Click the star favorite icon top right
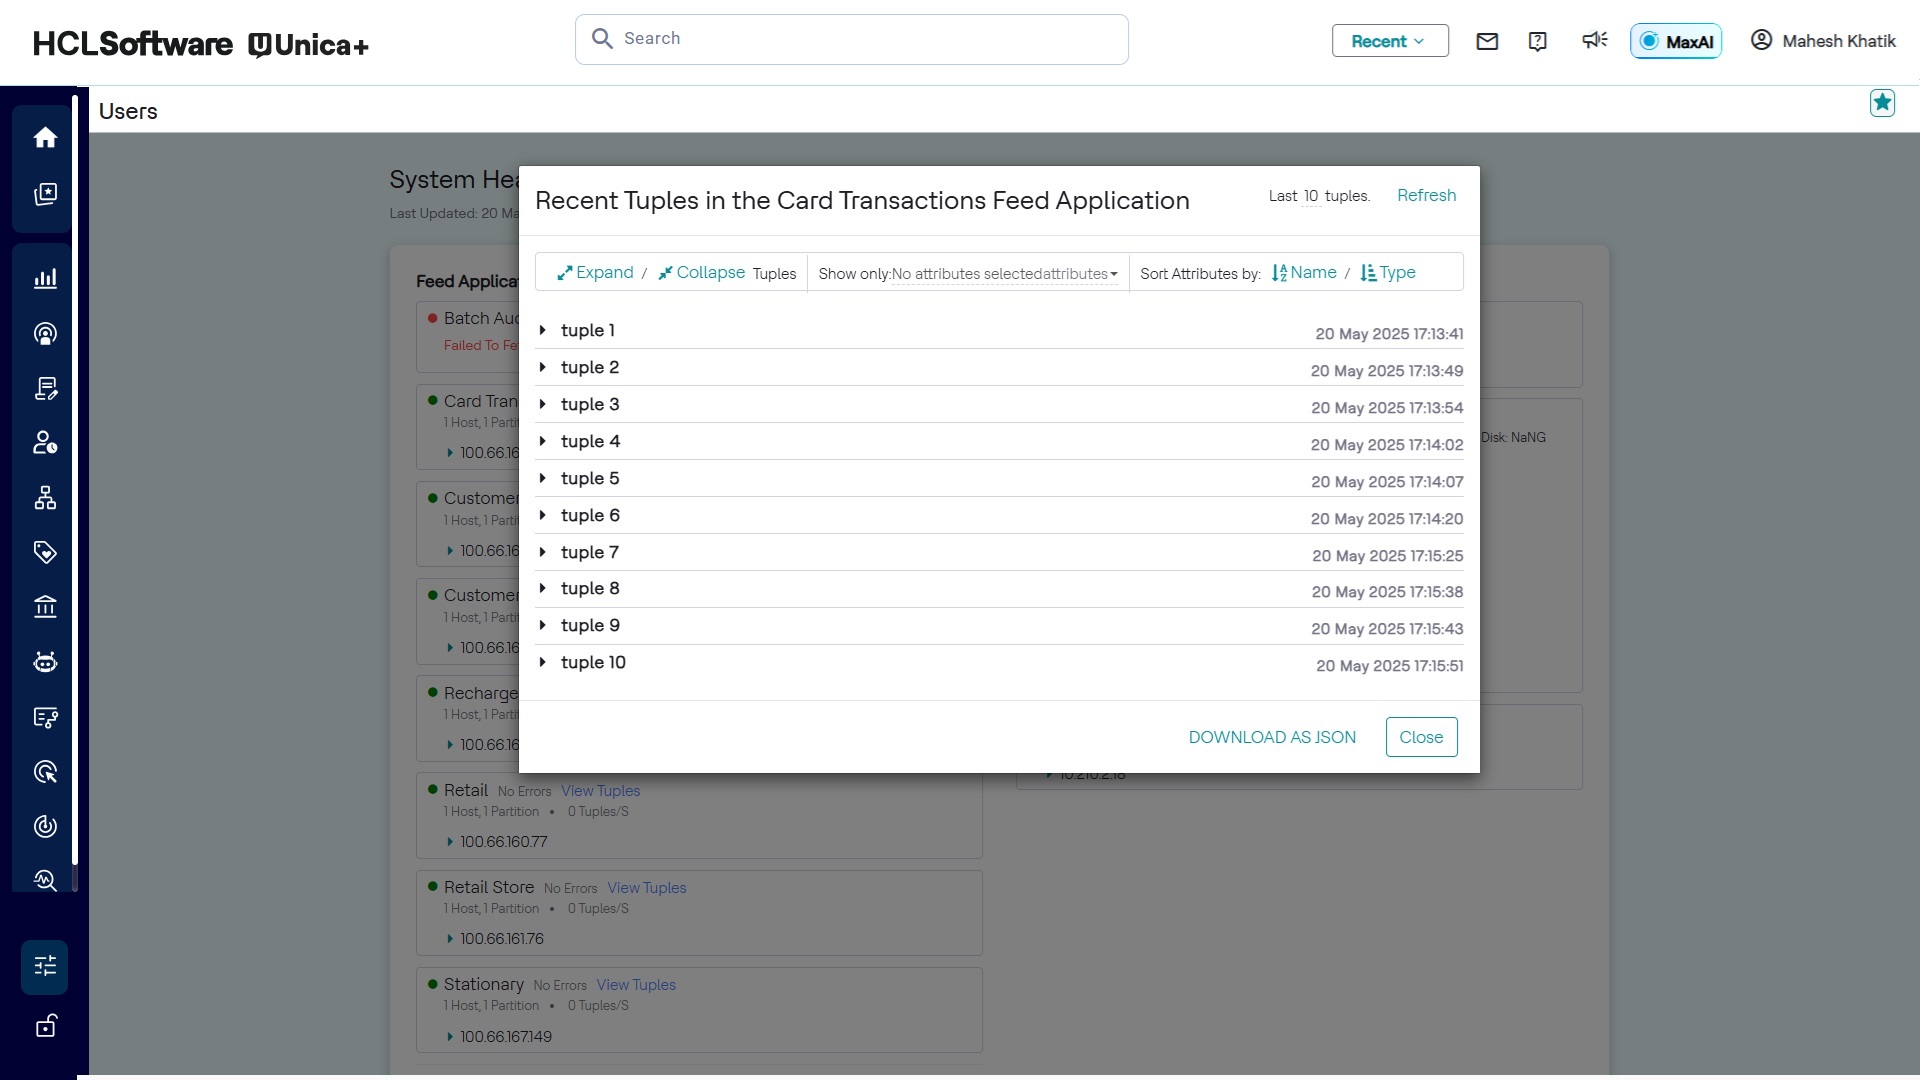The height and width of the screenshot is (1080, 1920). click(x=1882, y=103)
